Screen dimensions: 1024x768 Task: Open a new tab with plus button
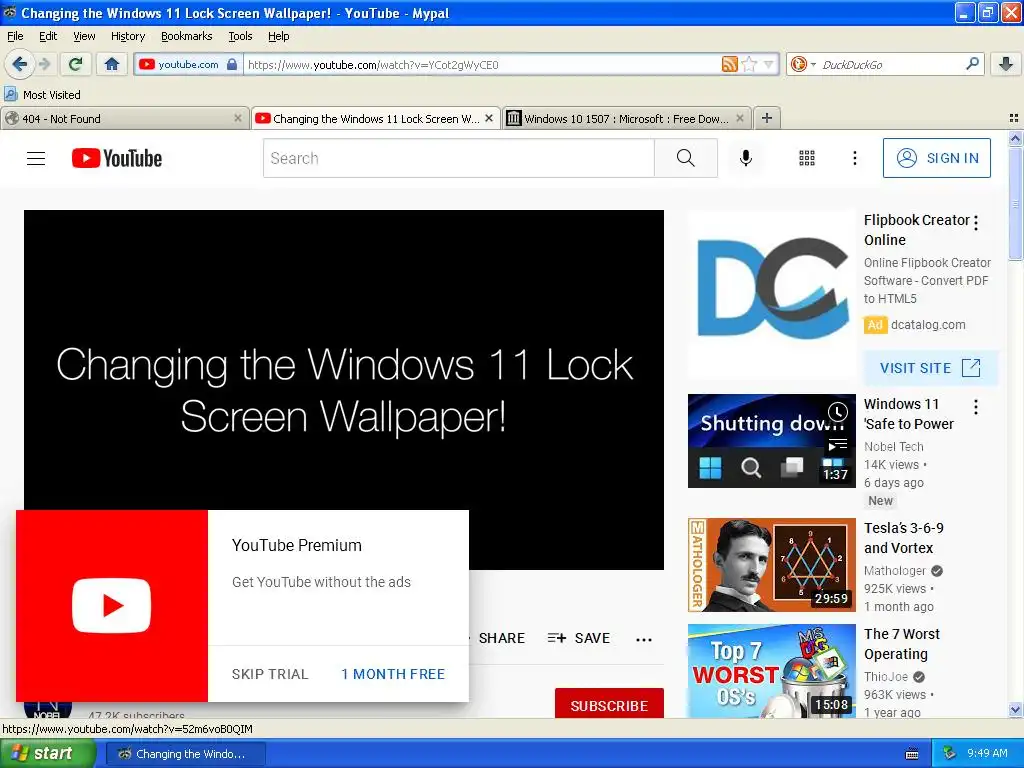767,118
